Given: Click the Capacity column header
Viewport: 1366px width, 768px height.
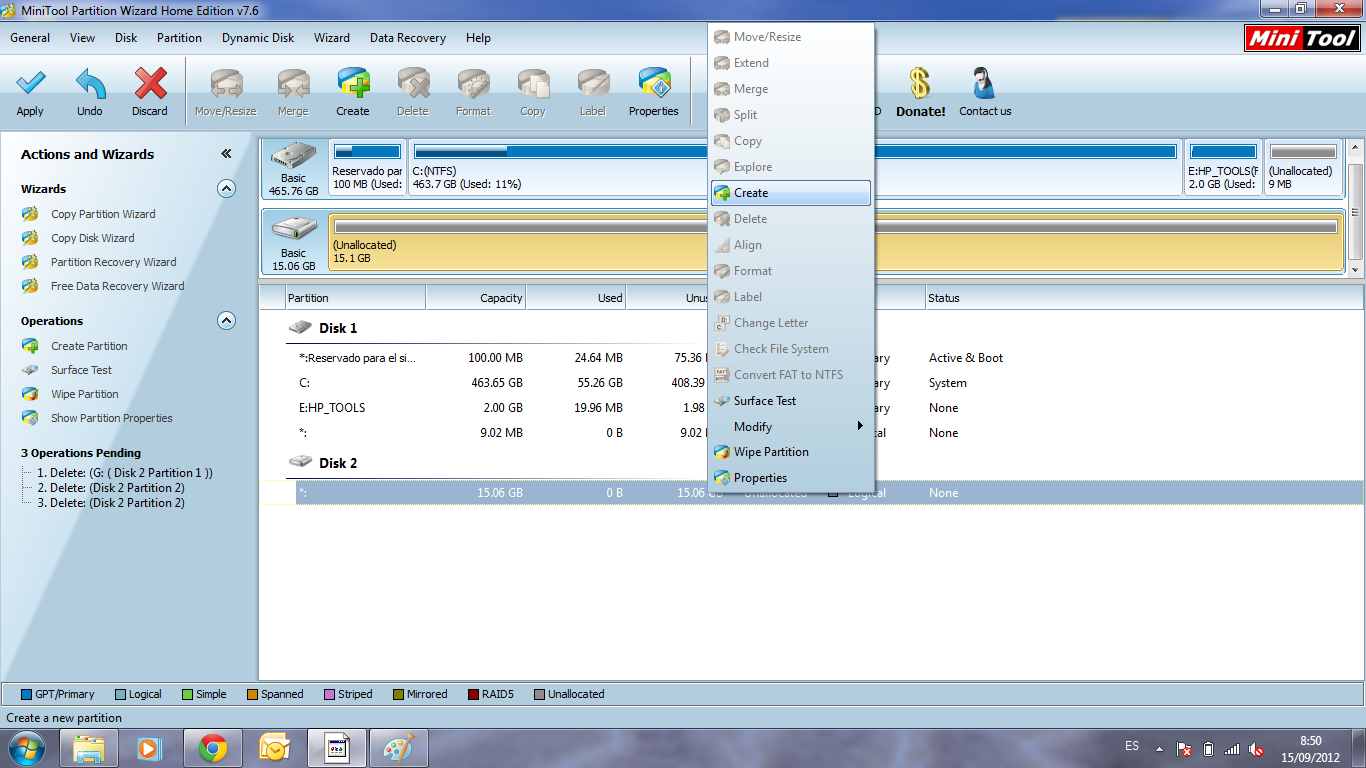Looking at the screenshot, I should [476, 298].
